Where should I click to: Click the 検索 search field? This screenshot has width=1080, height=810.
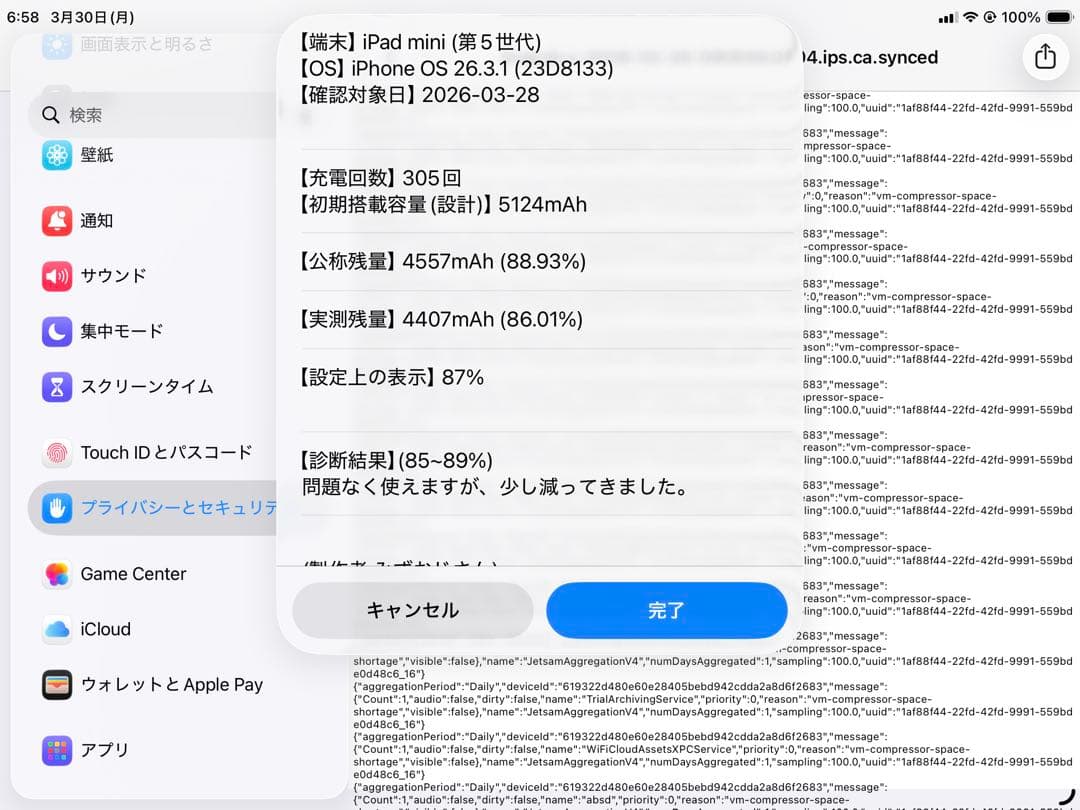click(155, 114)
